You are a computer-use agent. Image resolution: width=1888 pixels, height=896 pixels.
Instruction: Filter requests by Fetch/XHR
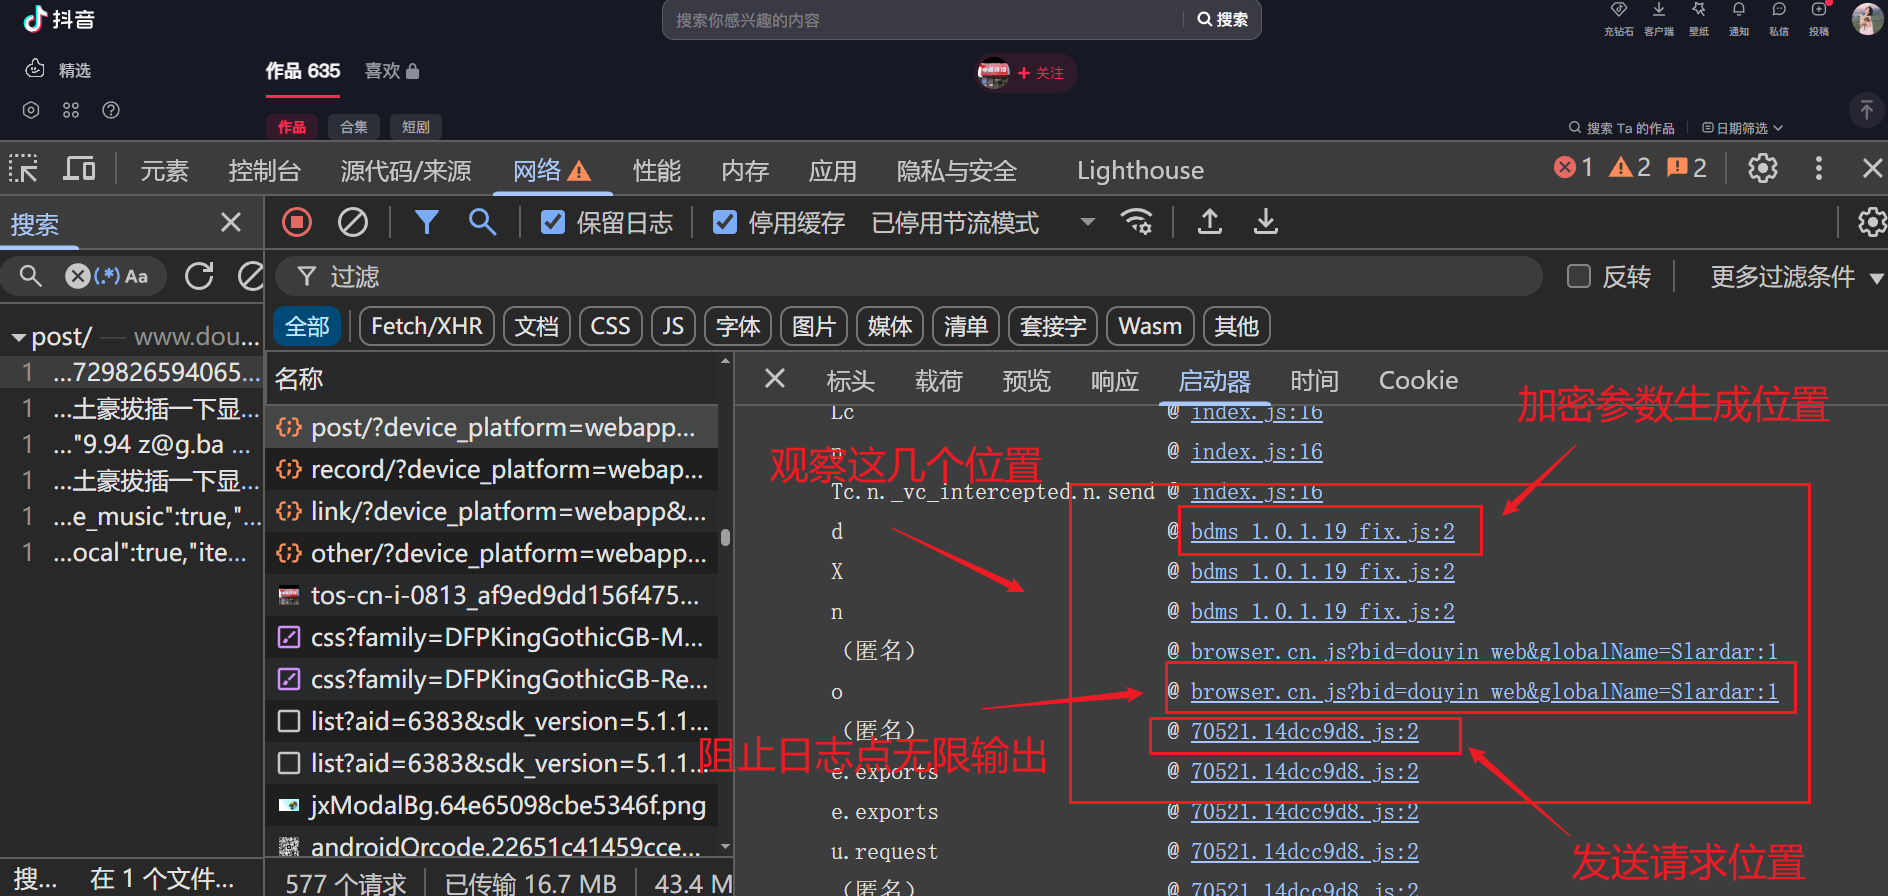pos(427,326)
